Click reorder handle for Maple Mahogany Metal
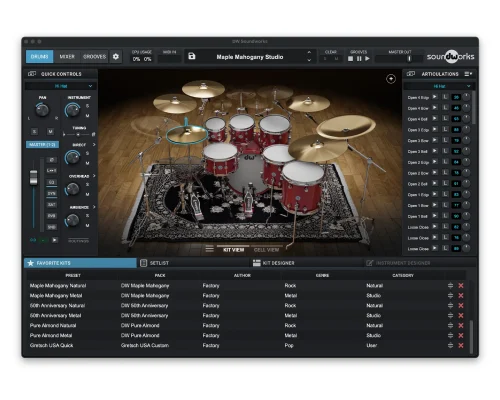 (x=450, y=296)
